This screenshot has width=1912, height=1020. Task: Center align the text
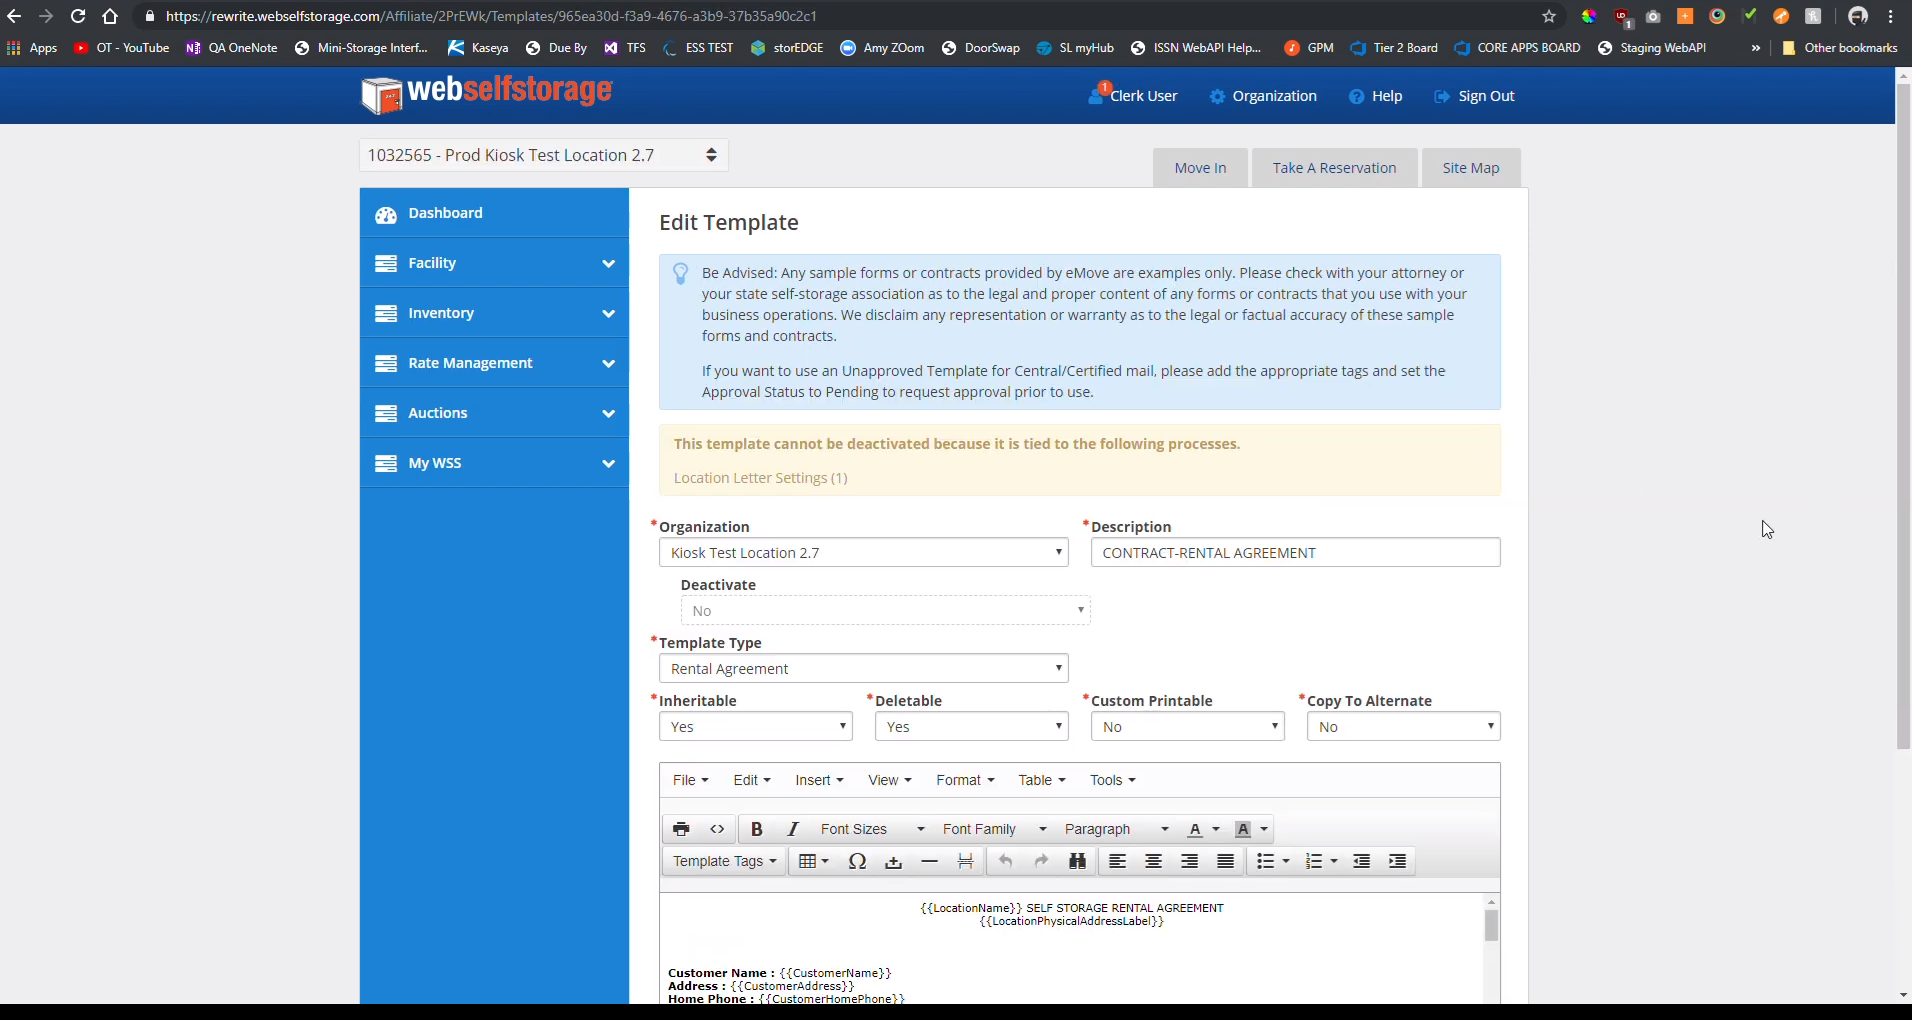pos(1153,861)
